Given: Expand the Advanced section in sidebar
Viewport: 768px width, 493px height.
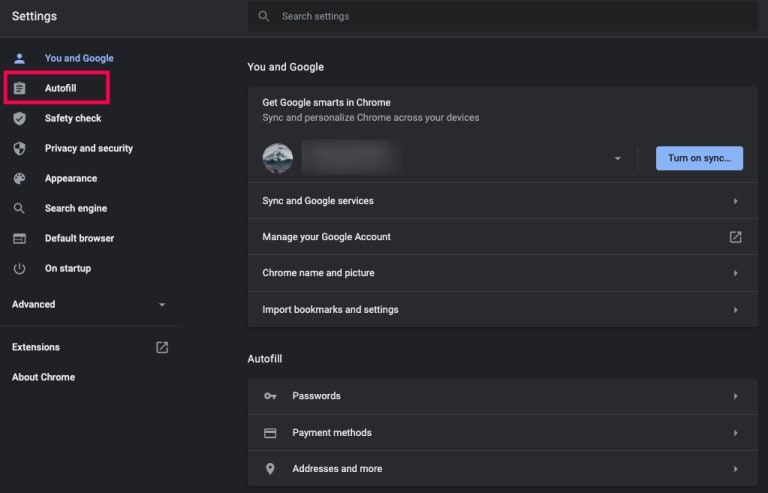Looking at the screenshot, I should [162, 304].
